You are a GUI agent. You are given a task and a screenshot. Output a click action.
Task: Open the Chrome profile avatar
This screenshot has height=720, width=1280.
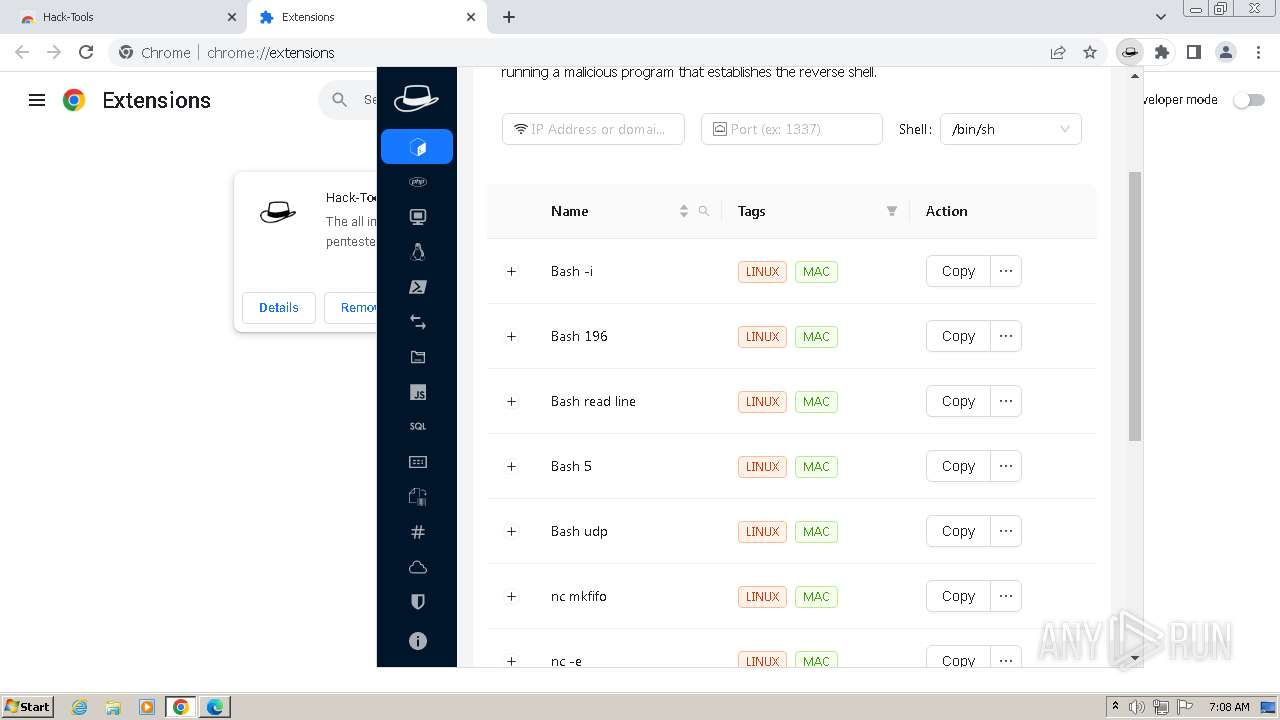1226,52
